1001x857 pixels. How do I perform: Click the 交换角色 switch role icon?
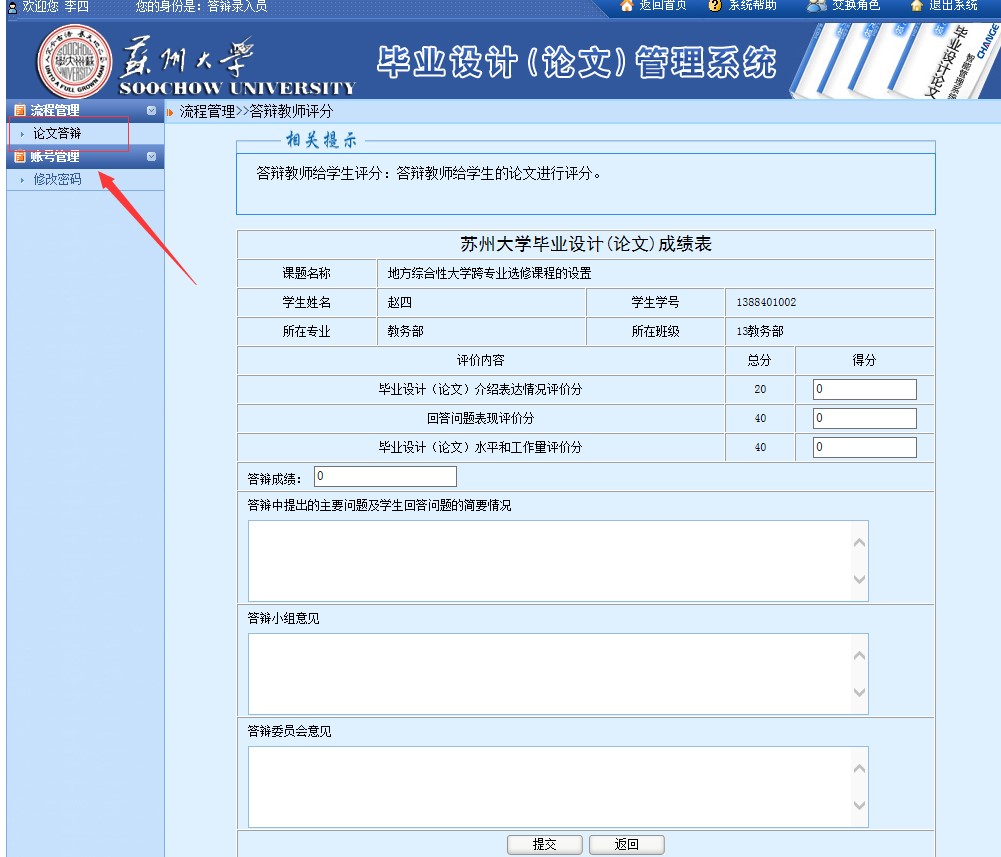(816, 6)
